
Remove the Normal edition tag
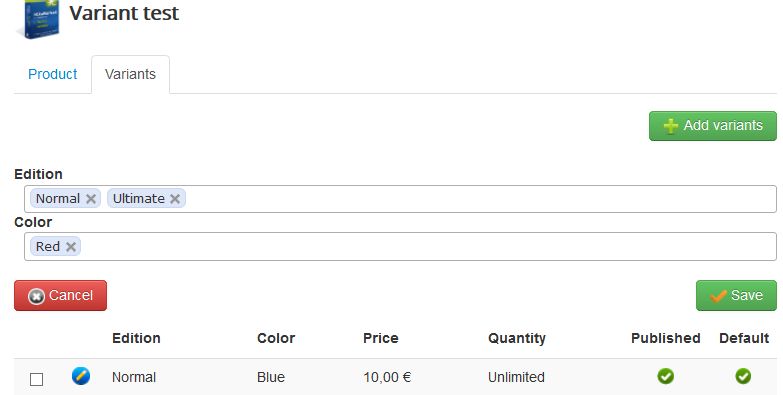(90, 199)
